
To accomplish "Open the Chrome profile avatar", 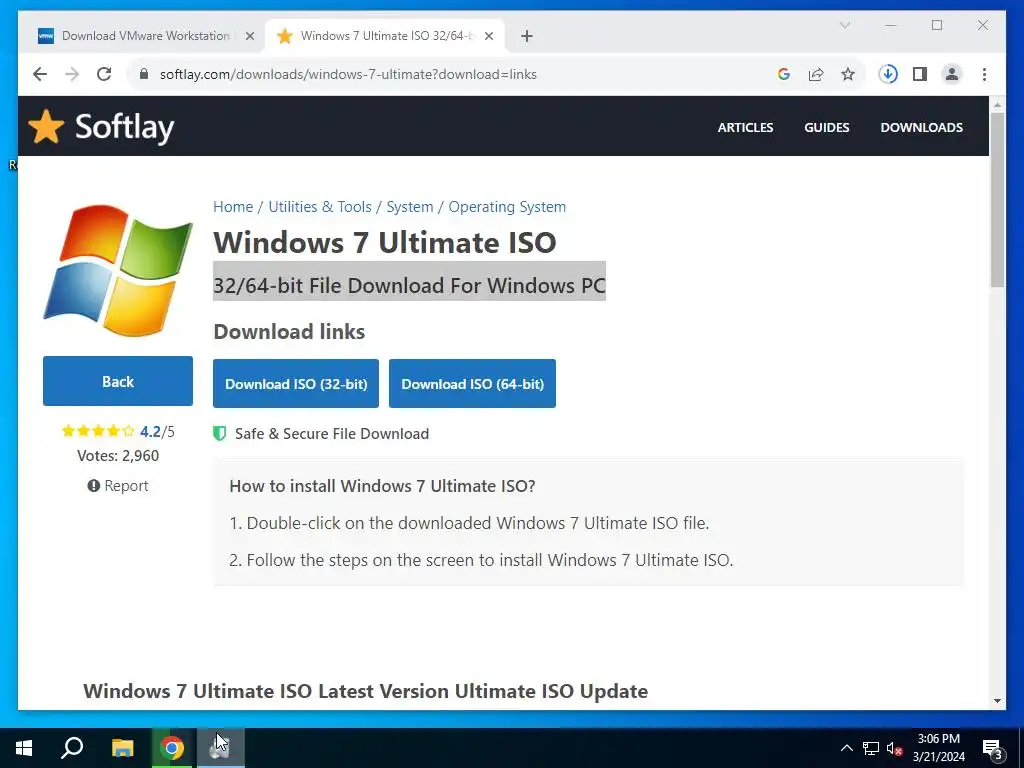I will 952,74.
